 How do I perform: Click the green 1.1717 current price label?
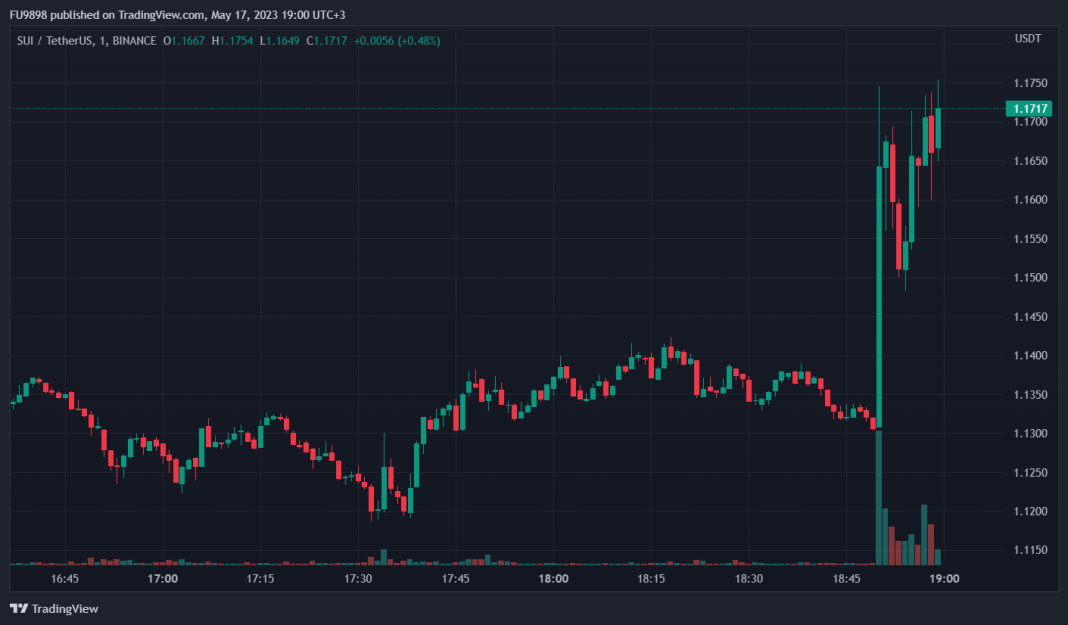point(1030,108)
